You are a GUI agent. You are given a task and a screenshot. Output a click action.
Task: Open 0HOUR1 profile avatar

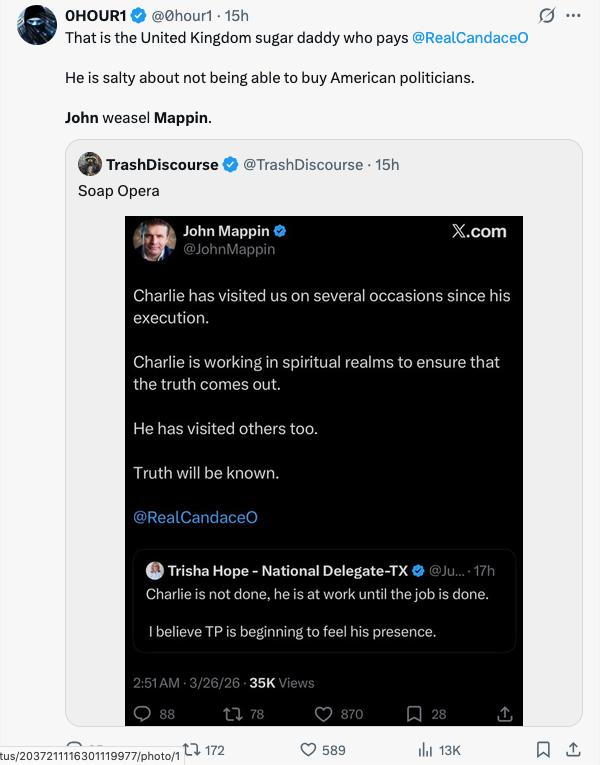(x=36, y=24)
